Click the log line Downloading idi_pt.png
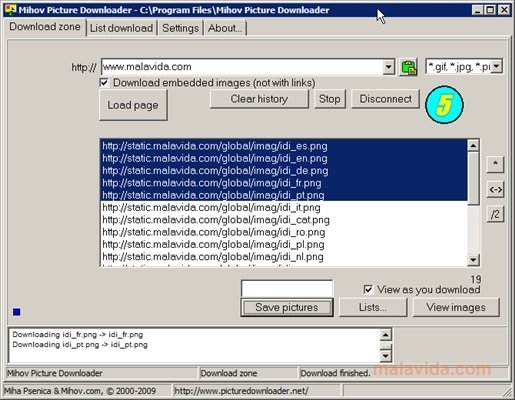The height and width of the screenshot is (400, 515). tap(80, 344)
